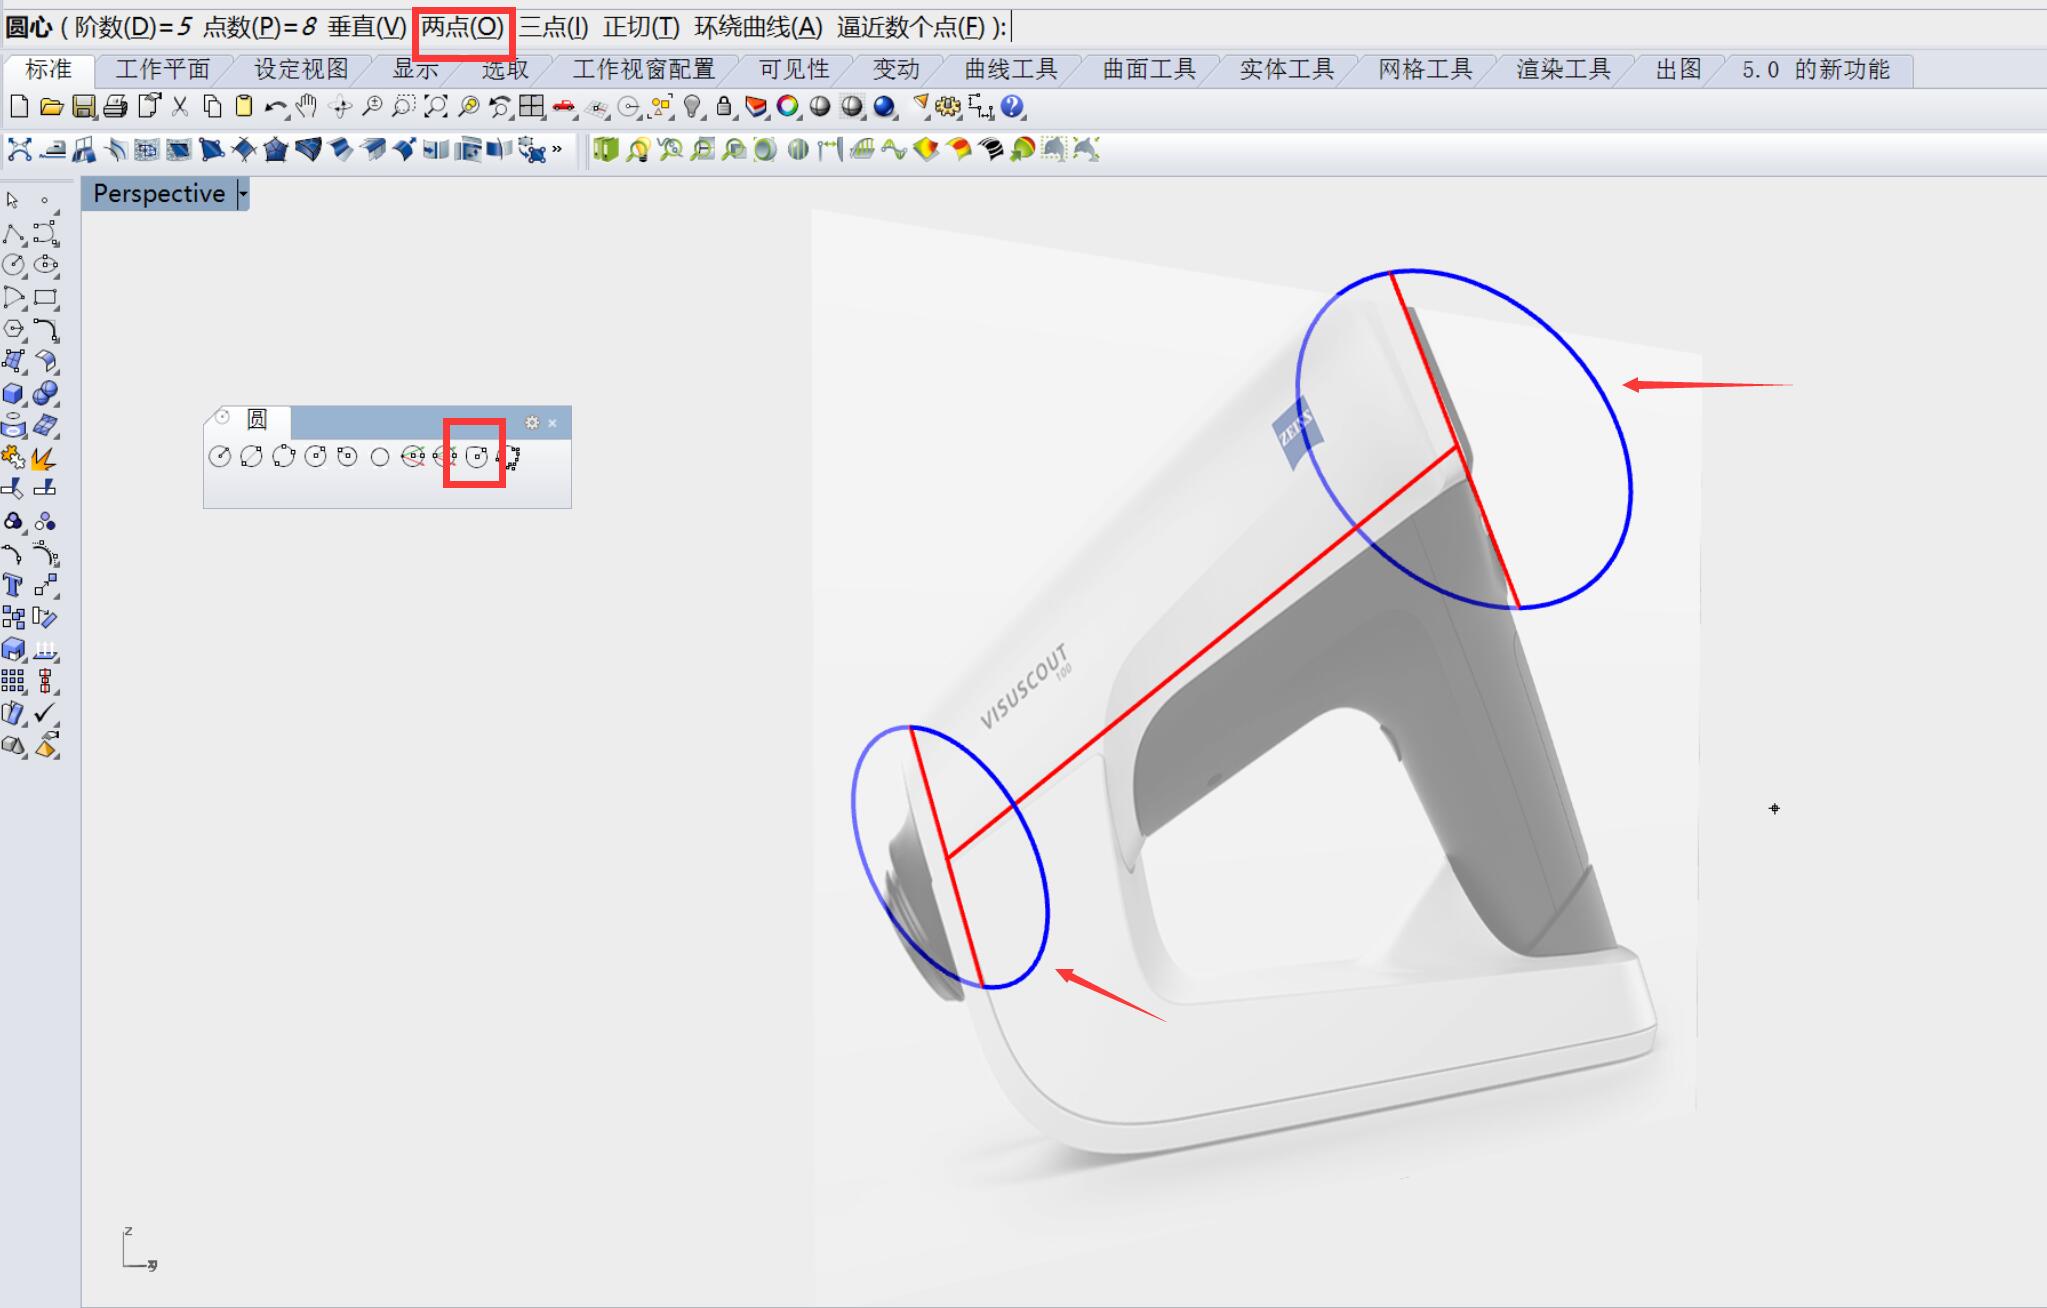
Task: Switch to the 曲线工具 tab
Action: tap(1010, 69)
